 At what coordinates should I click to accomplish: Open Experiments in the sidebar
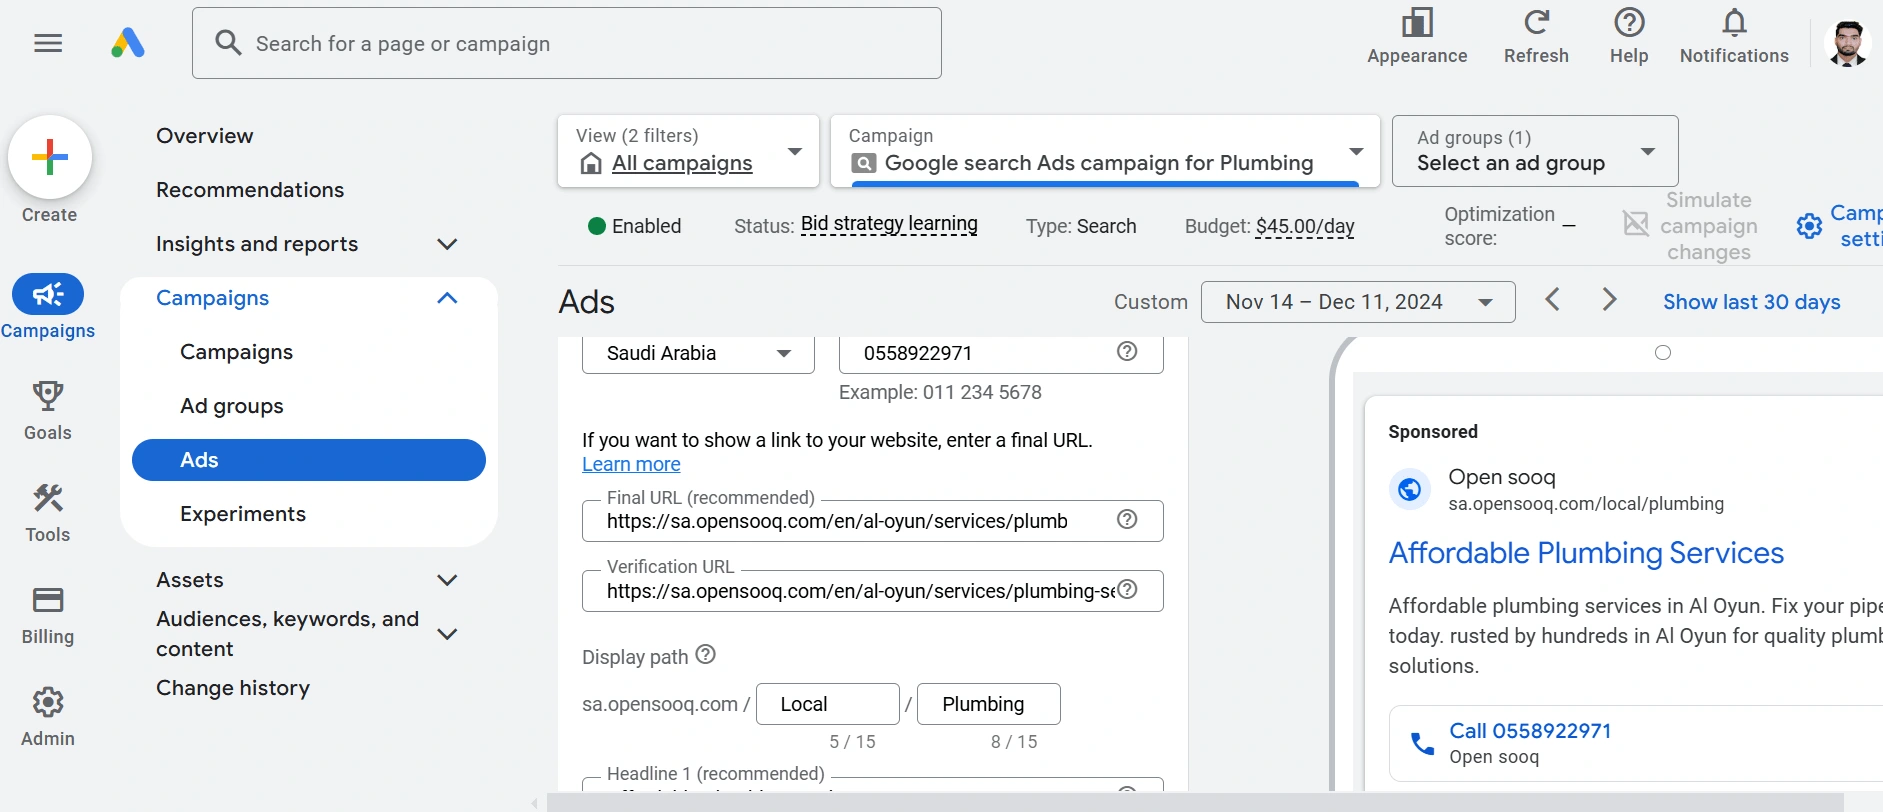pyautogui.click(x=243, y=514)
